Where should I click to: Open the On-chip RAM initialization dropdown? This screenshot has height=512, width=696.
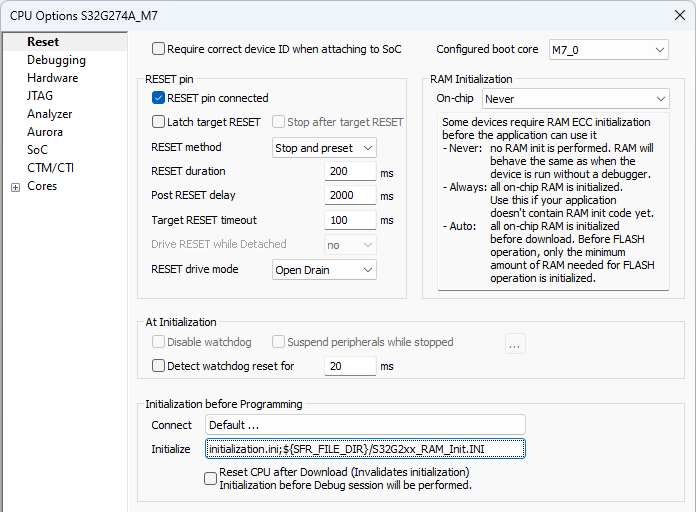pos(575,99)
